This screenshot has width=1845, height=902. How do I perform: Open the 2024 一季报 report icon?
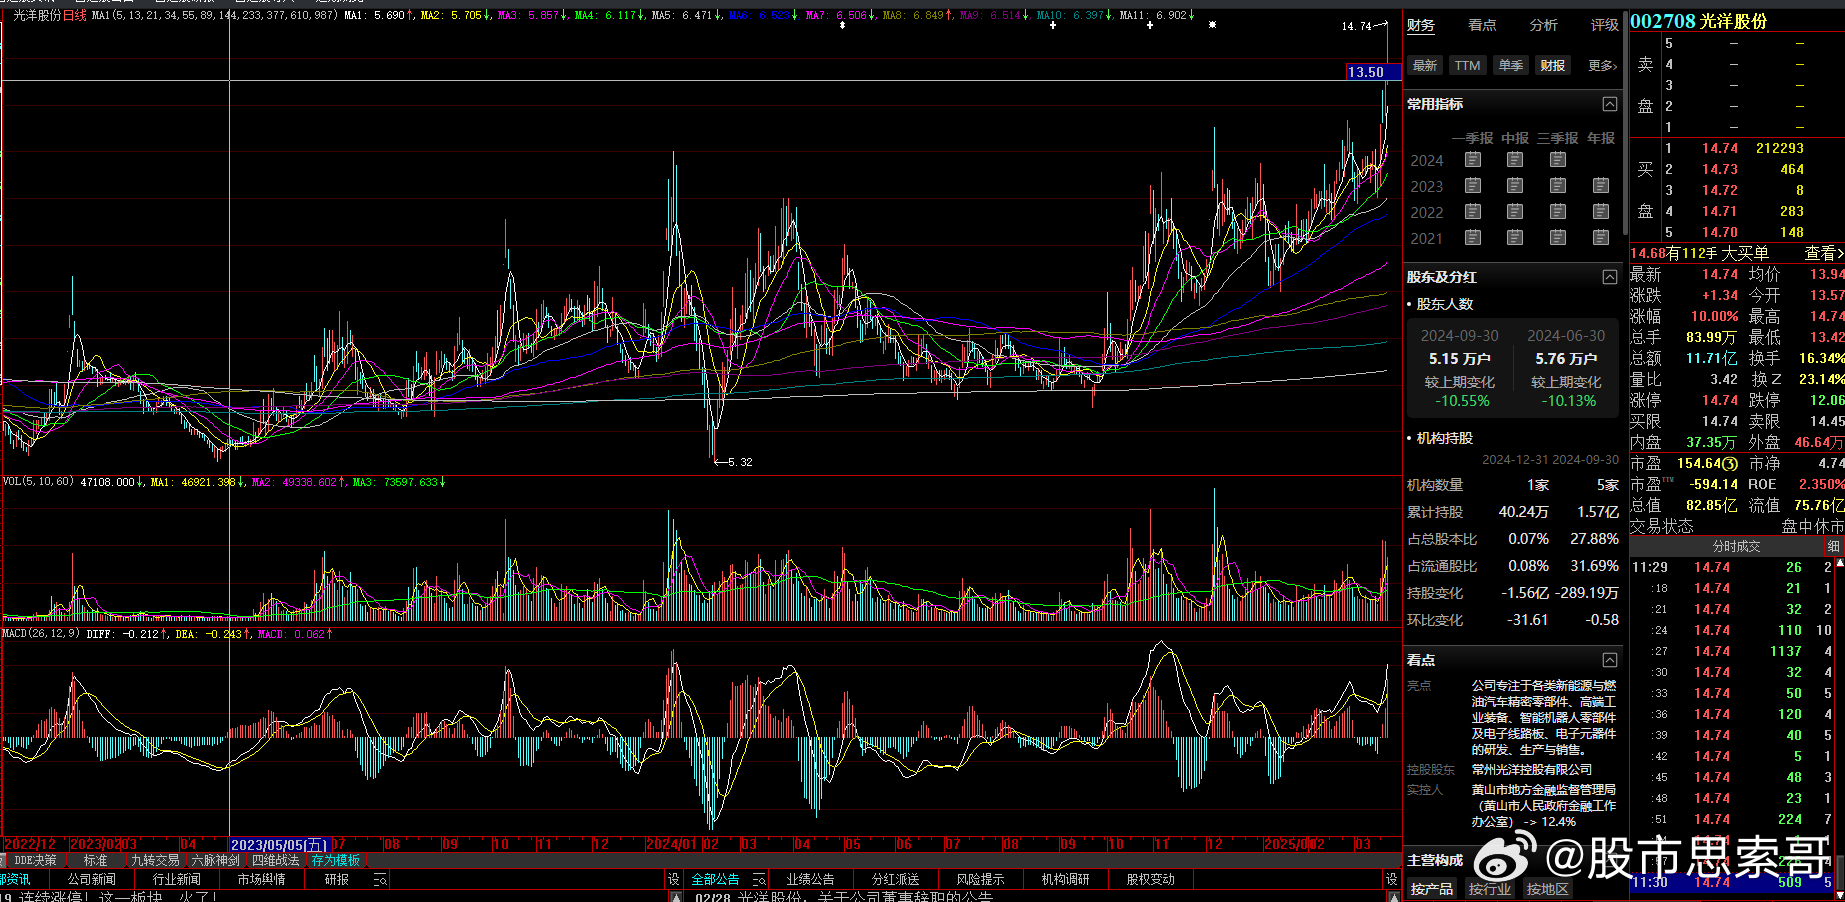pos(1472,160)
